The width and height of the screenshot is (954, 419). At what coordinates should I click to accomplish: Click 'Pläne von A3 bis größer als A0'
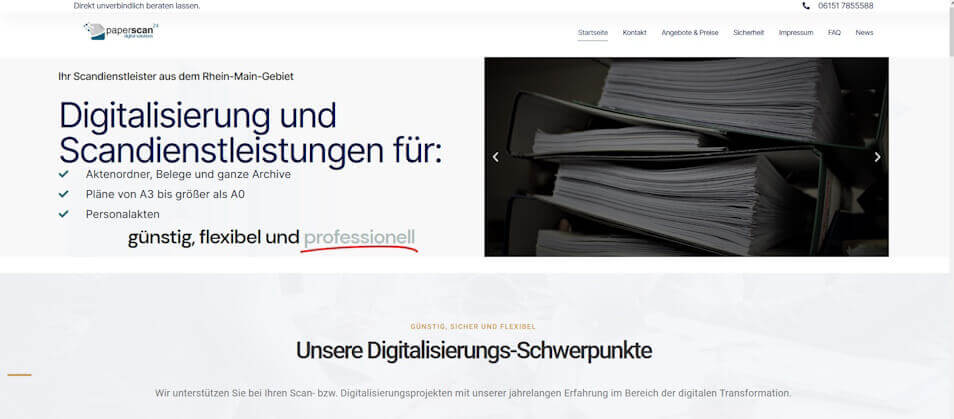click(165, 195)
